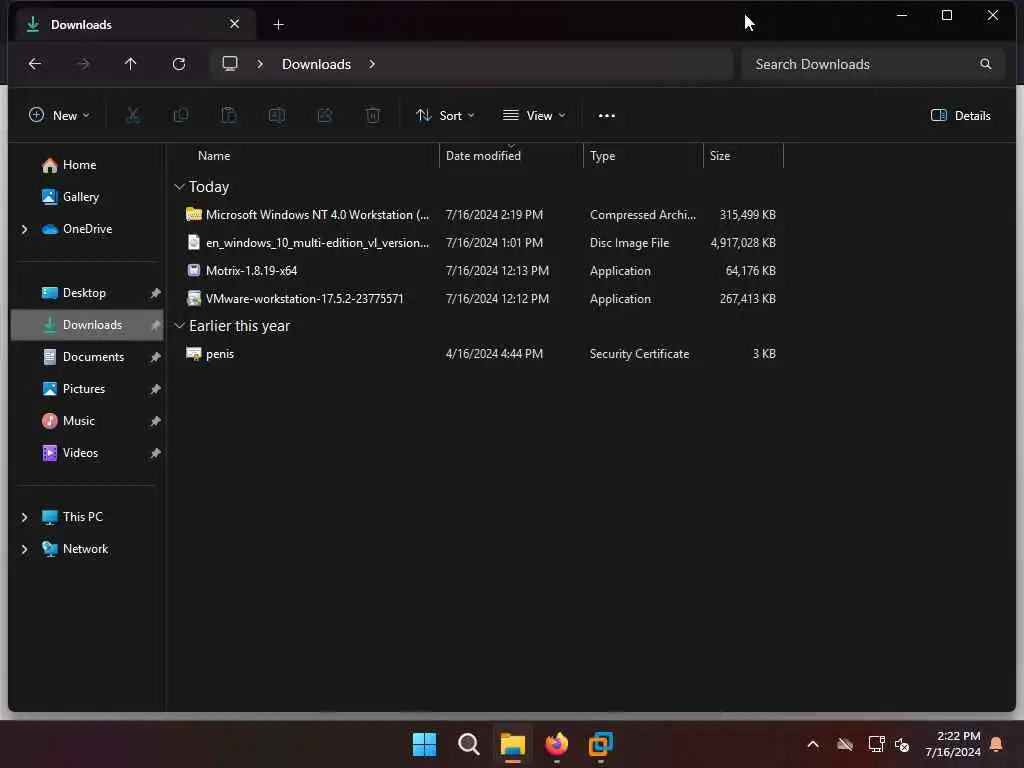Expand the Network tree node

click(25, 549)
